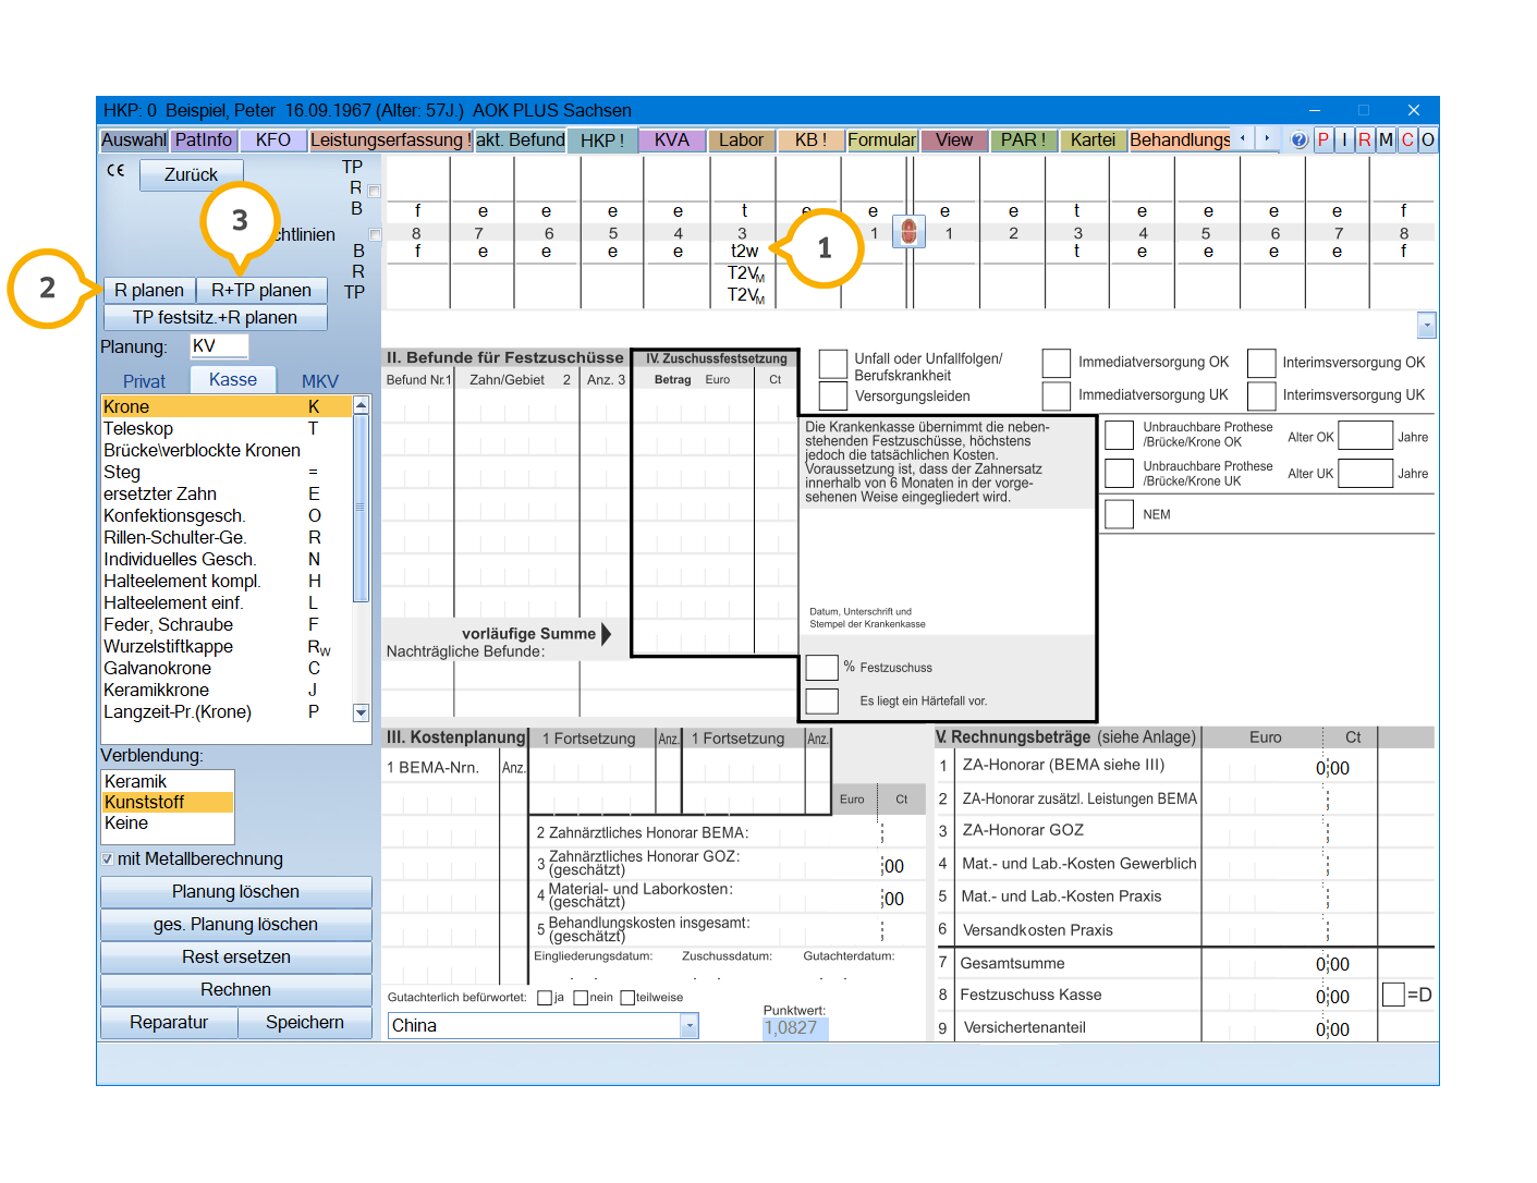This screenshot has width=1537, height=1183.
Task: Tick the upper R row checkbox
Action: (374, 190)
